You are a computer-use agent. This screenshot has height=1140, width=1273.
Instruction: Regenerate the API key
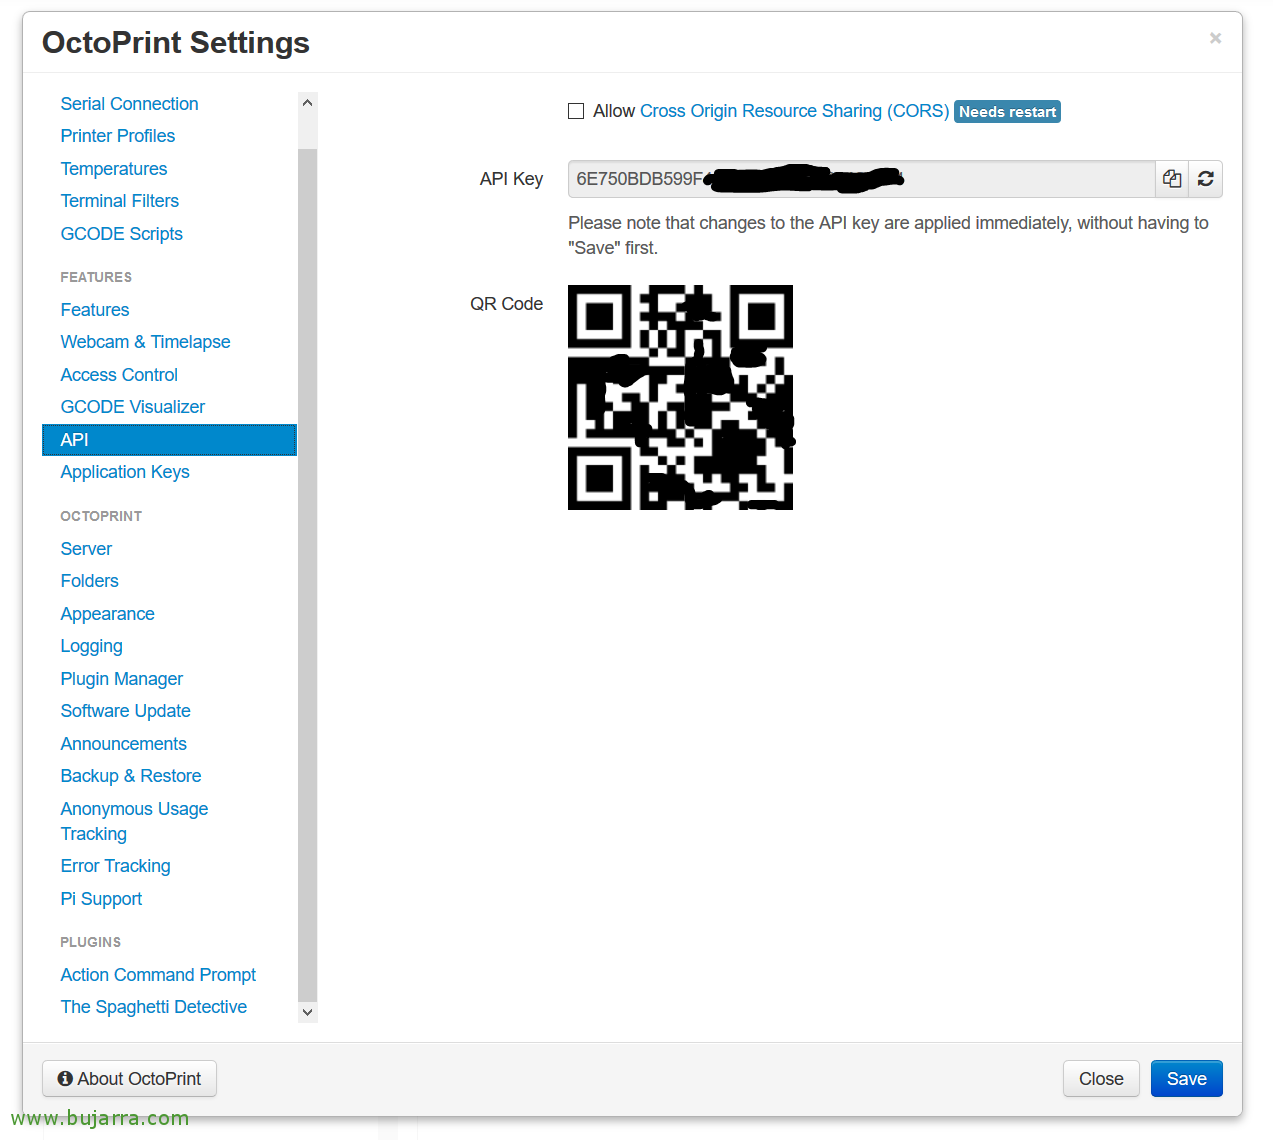(1205, 179)
